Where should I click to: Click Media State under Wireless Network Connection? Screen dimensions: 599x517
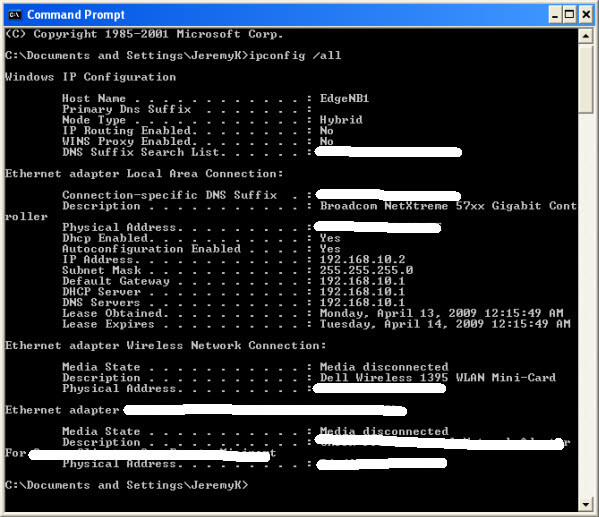[x=384, y=367]
